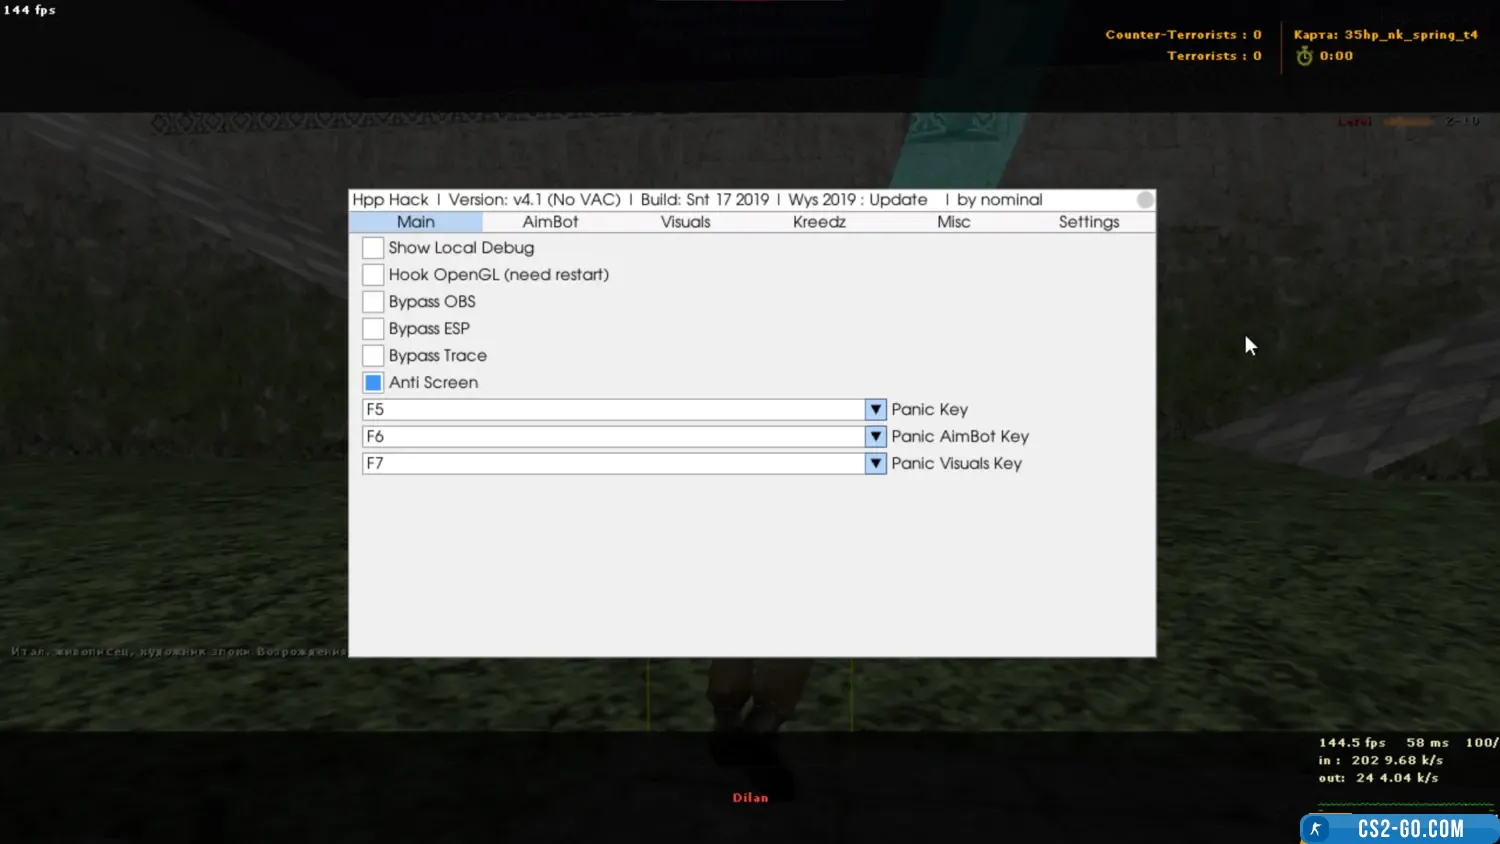Tick the Hook OpenGL checkbox
The image size is (1500, 844).
(x=373, y=275)
